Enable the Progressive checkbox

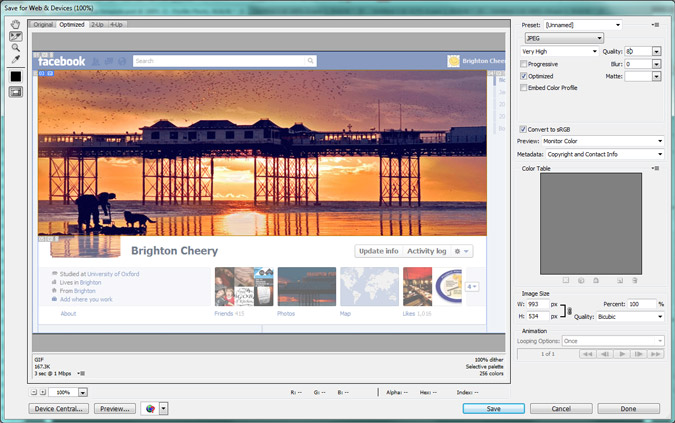pos(524,64)
